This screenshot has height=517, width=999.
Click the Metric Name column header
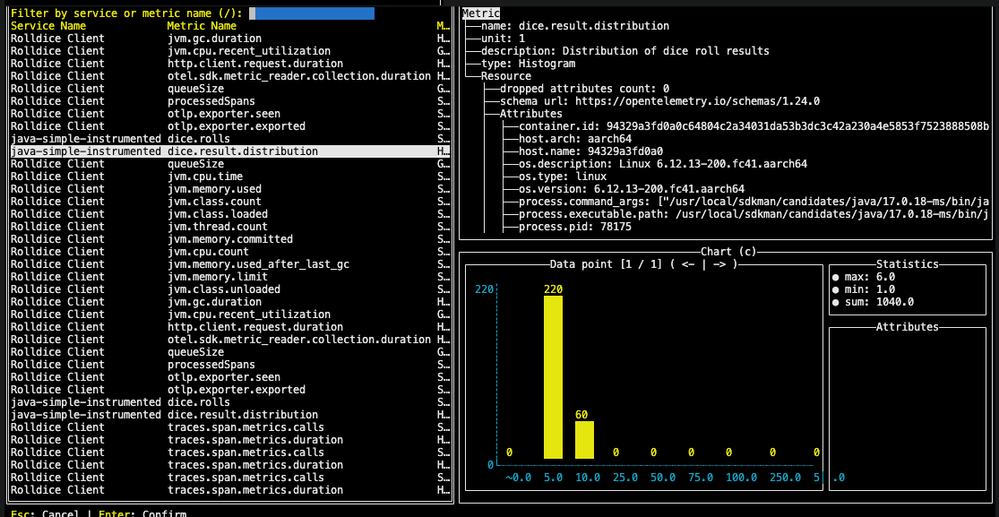(x=201, y=26)
